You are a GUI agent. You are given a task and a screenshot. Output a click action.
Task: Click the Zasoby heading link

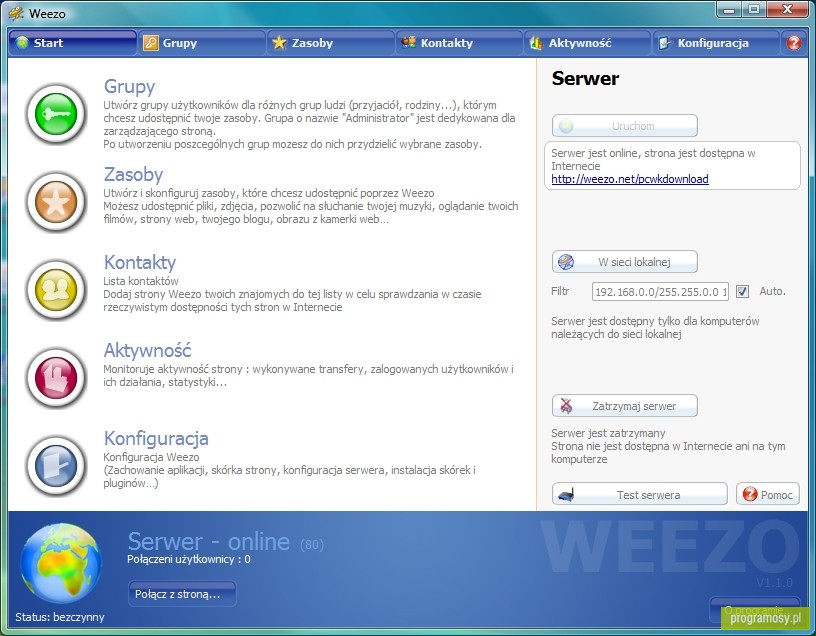pyautogui.click(x=133, y=174)
